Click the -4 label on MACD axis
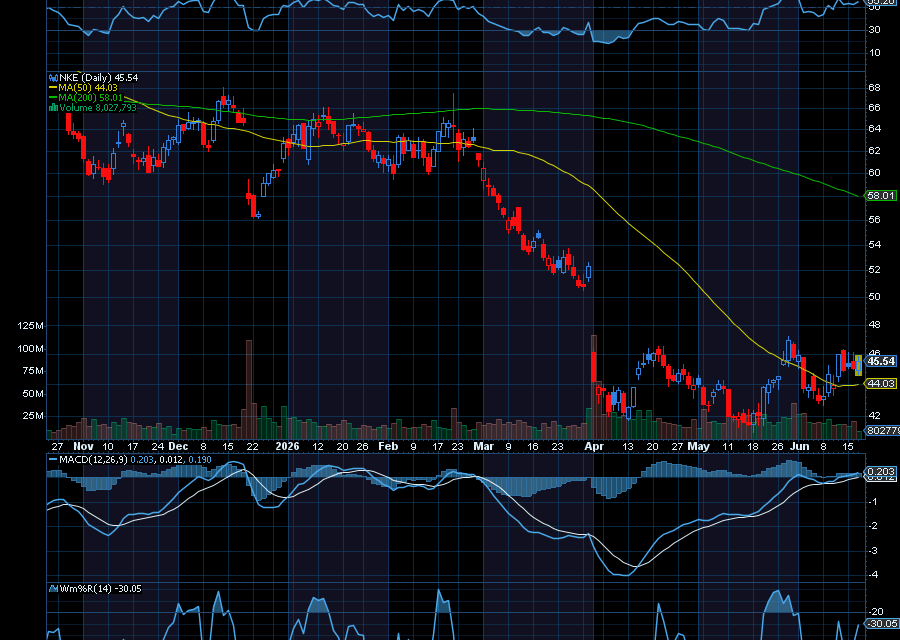The image size is (900, 640). [x=872, y=575]
